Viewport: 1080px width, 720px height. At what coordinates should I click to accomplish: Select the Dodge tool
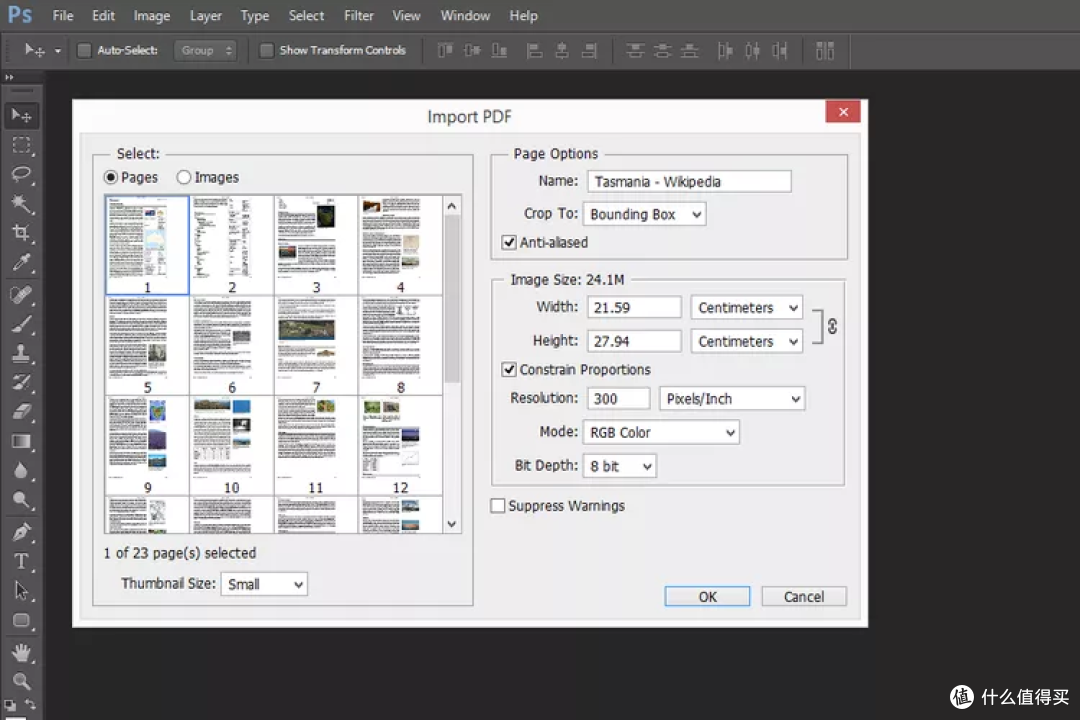coord(21,500)
